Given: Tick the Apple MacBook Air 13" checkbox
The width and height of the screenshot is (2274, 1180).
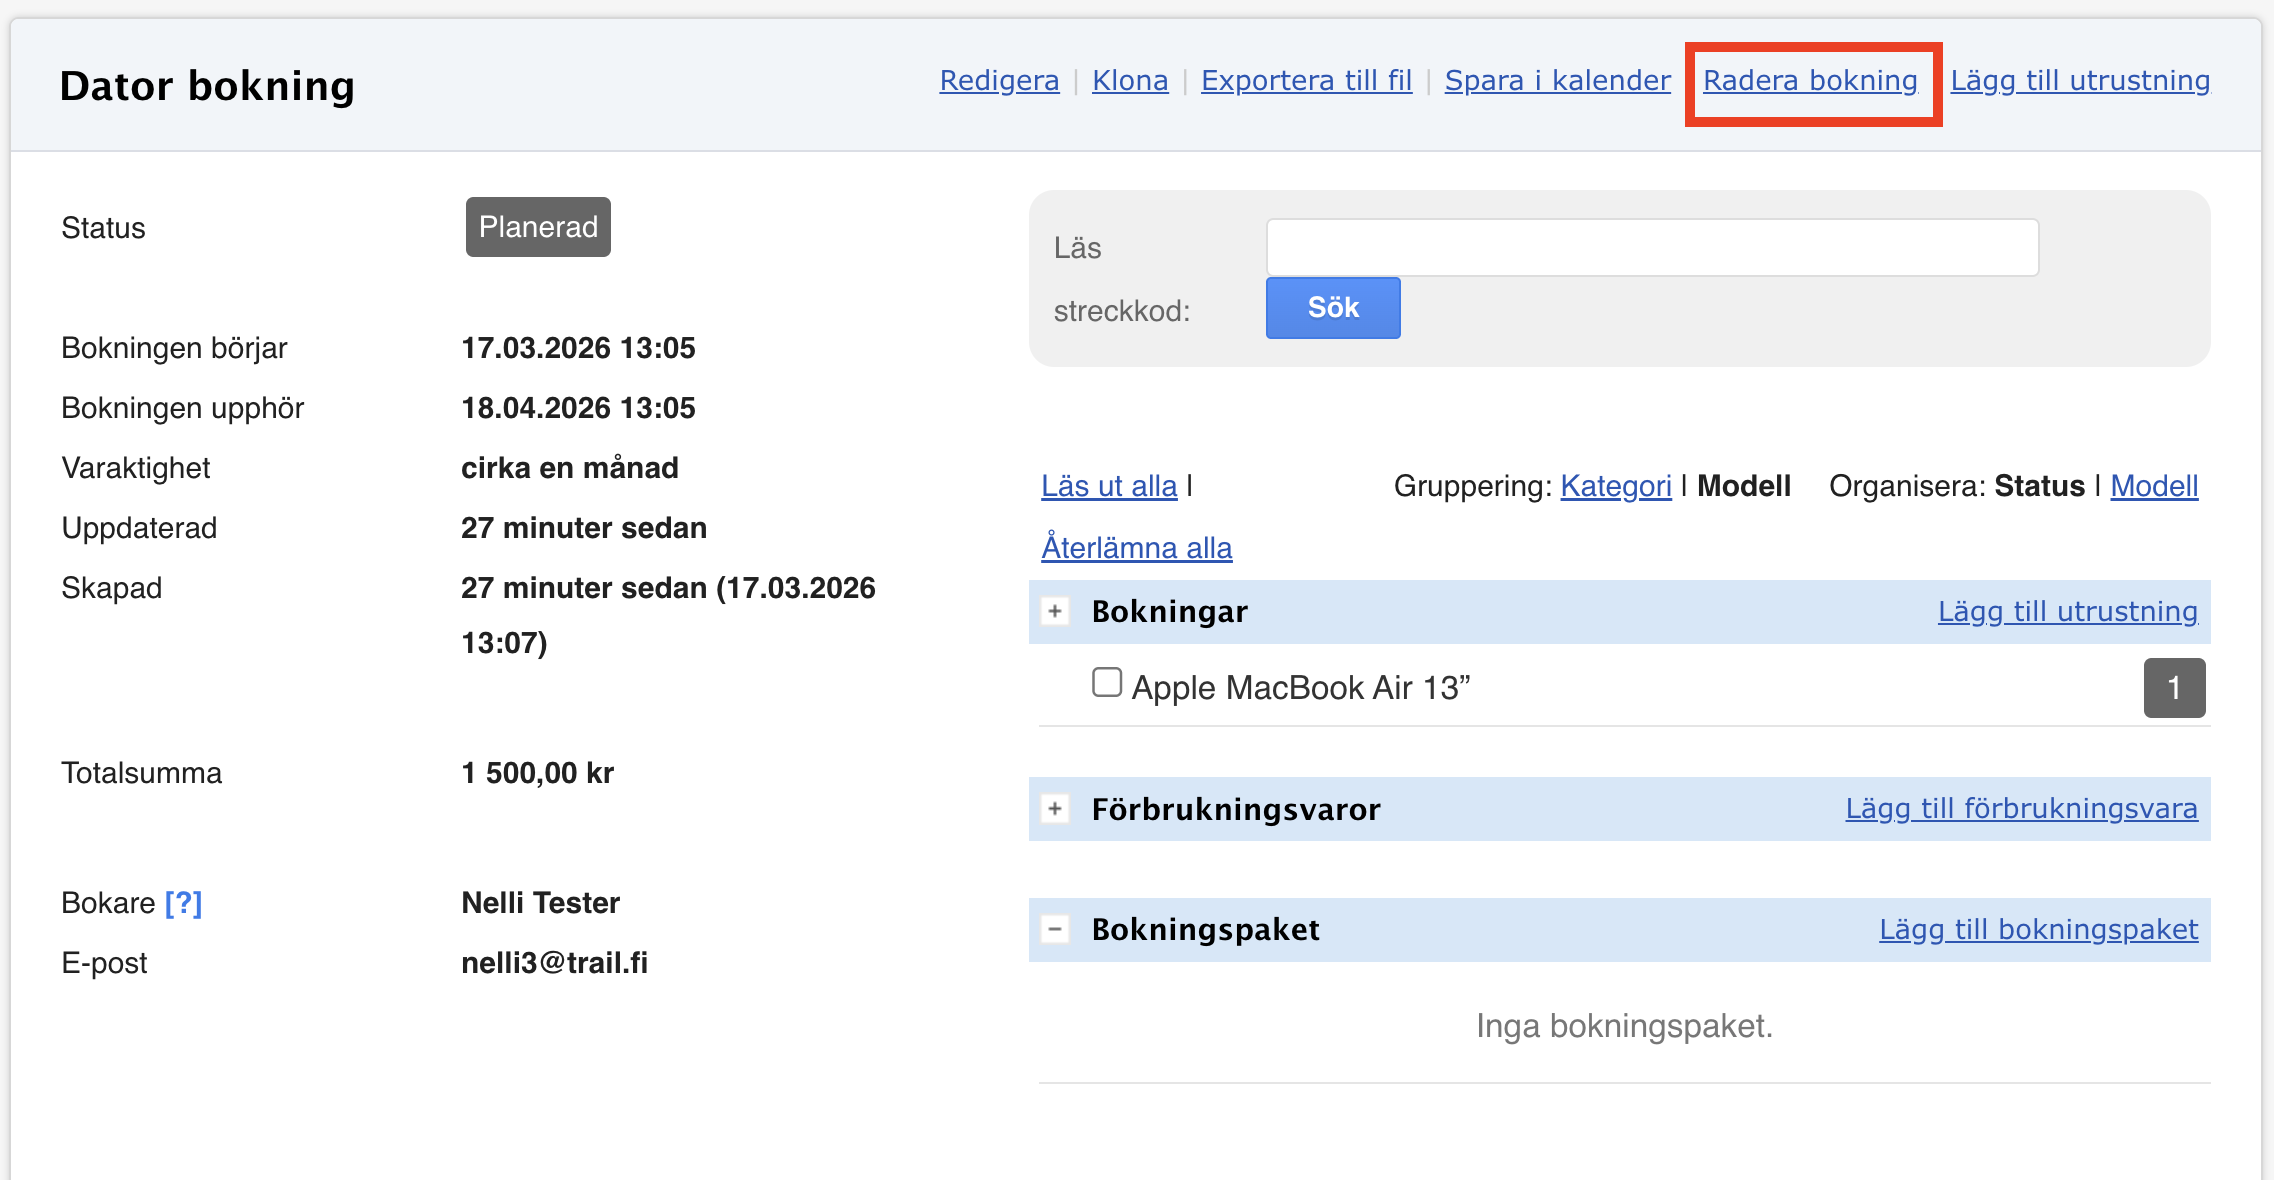Looking at the screenshot, I should click(x=1106, y=683).
